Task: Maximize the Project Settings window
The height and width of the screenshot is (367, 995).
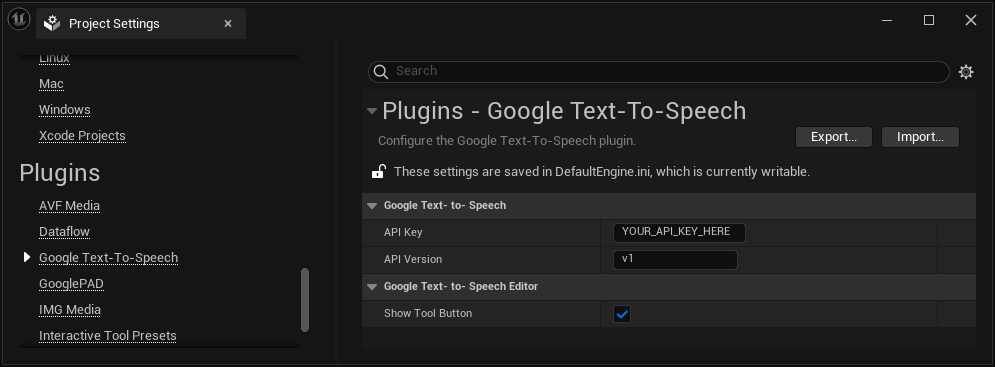Action: pyautogui.click(x=929, y=20)
